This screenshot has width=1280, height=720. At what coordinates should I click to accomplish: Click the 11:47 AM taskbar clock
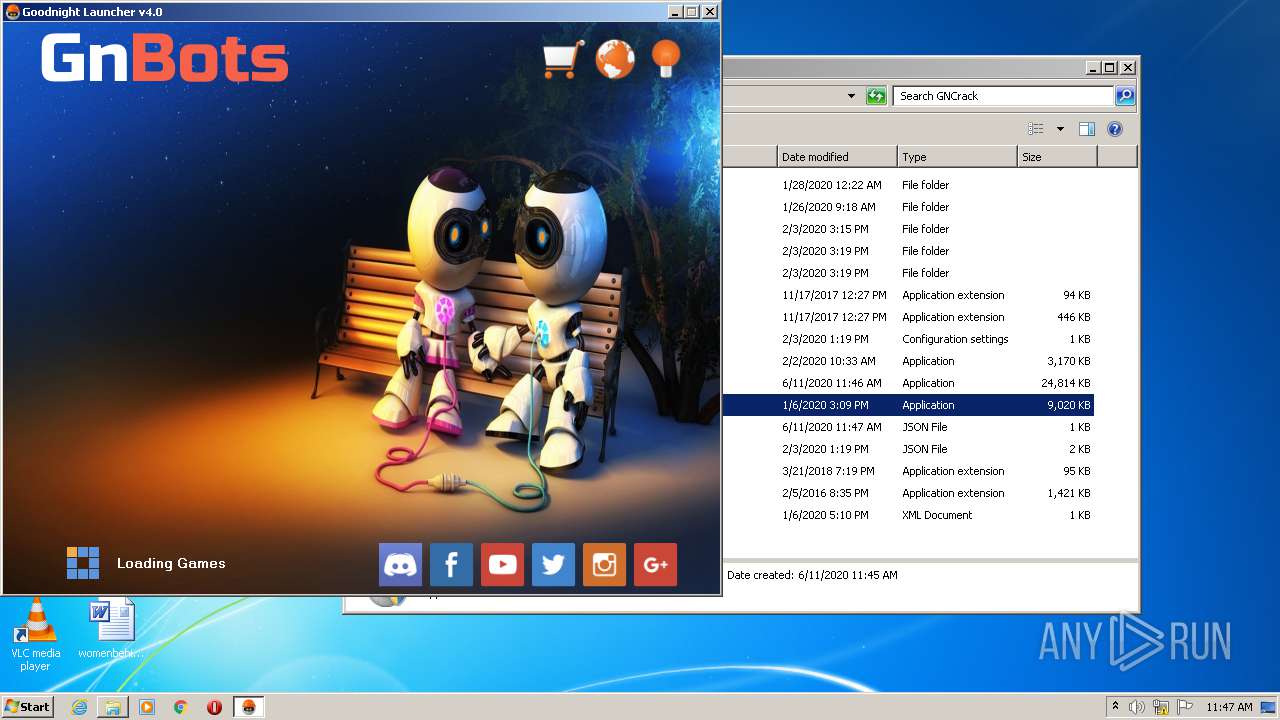click(x=1229, y=707)
